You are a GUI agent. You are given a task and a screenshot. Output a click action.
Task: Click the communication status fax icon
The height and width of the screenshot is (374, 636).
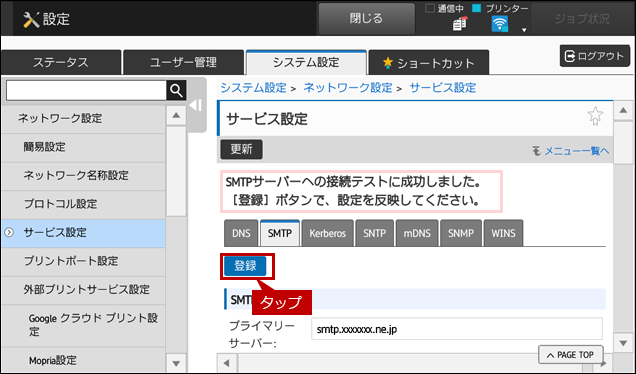460,24
